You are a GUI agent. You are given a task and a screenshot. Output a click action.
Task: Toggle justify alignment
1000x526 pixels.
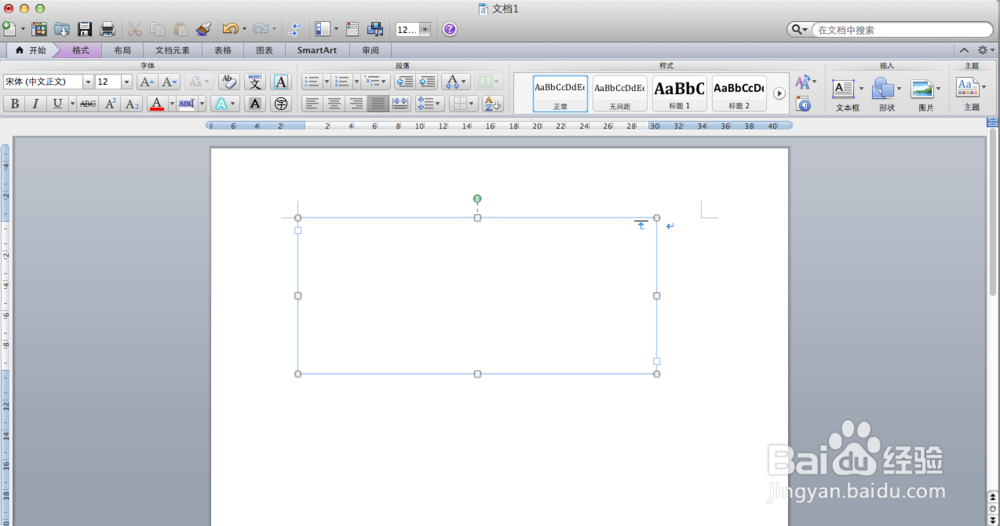378,103
